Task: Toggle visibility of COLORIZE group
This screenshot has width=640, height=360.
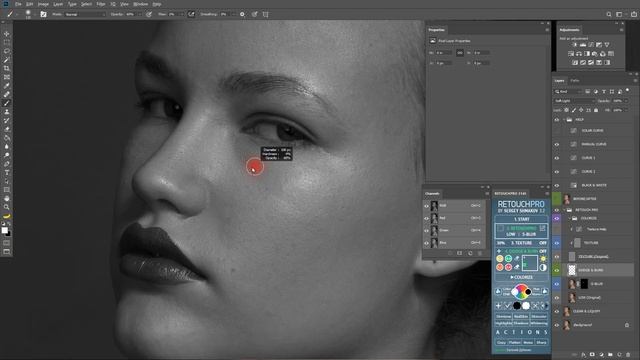Action: 557,218
